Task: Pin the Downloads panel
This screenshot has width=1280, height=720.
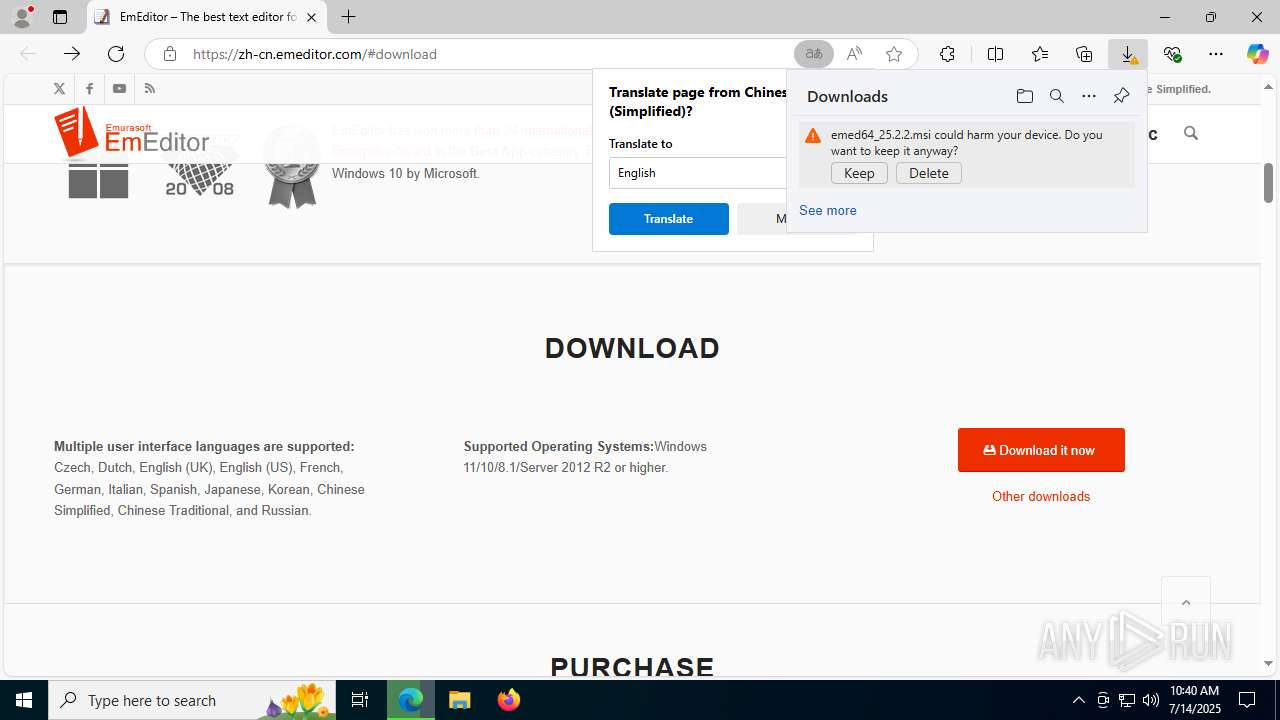Action: click(x=1121, y=96)
